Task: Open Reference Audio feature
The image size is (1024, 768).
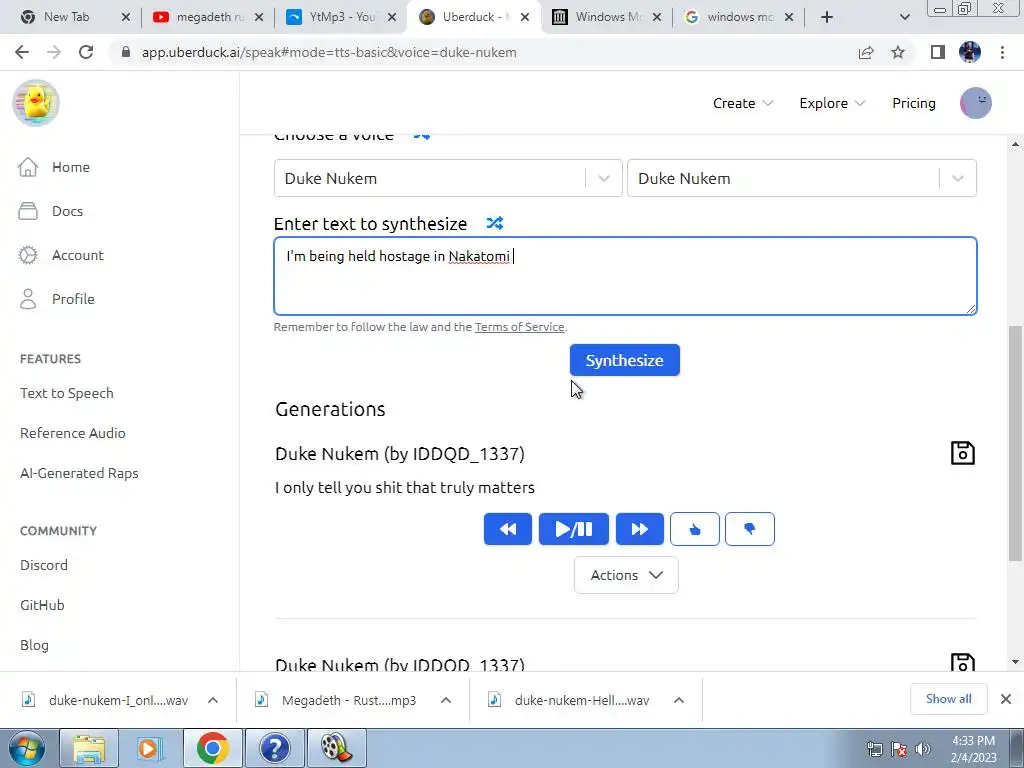Action: [72, 433]
